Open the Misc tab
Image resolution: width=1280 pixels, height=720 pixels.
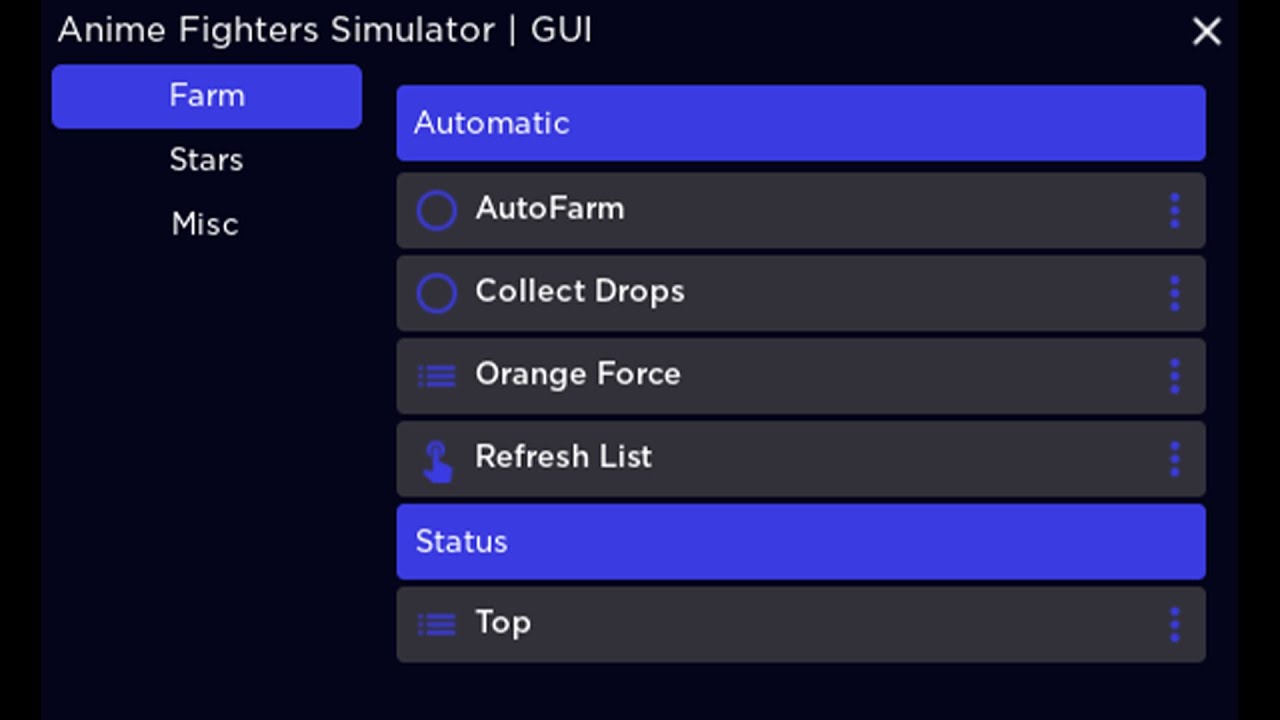pyautogui.click(x=205, y=224)
